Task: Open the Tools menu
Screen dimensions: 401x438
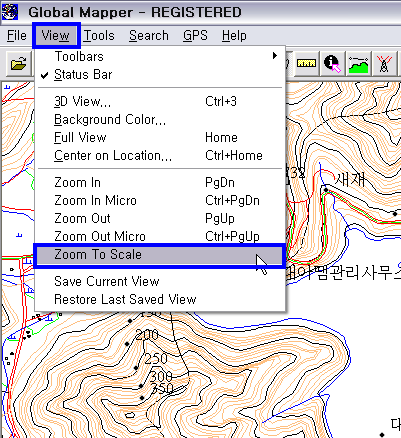Action: [x=99, y=35]
